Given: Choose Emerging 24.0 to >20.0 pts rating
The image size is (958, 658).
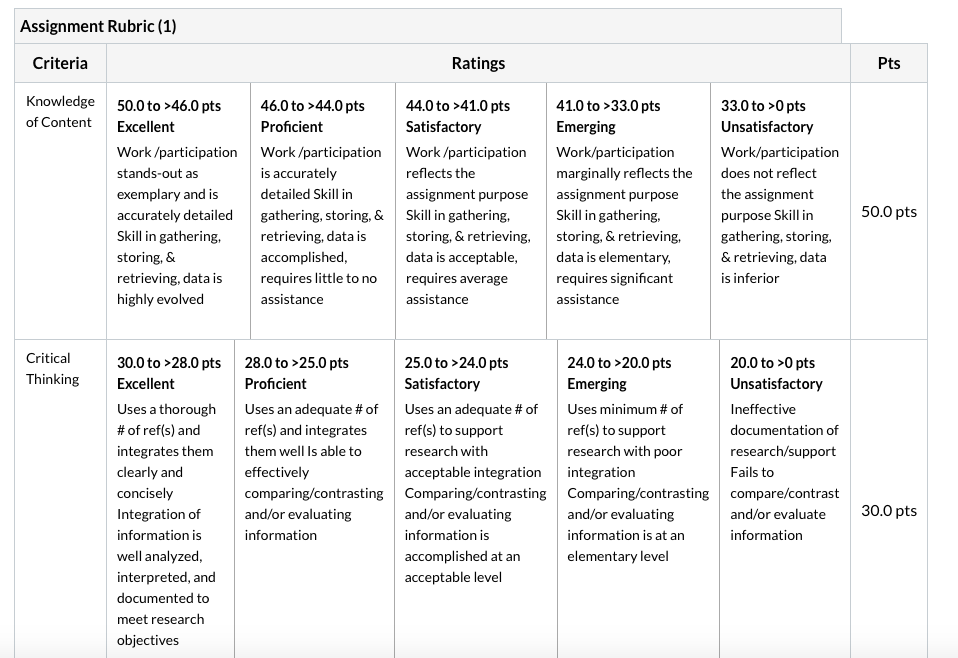Looking at the screenshot, I should pos(638,499).
